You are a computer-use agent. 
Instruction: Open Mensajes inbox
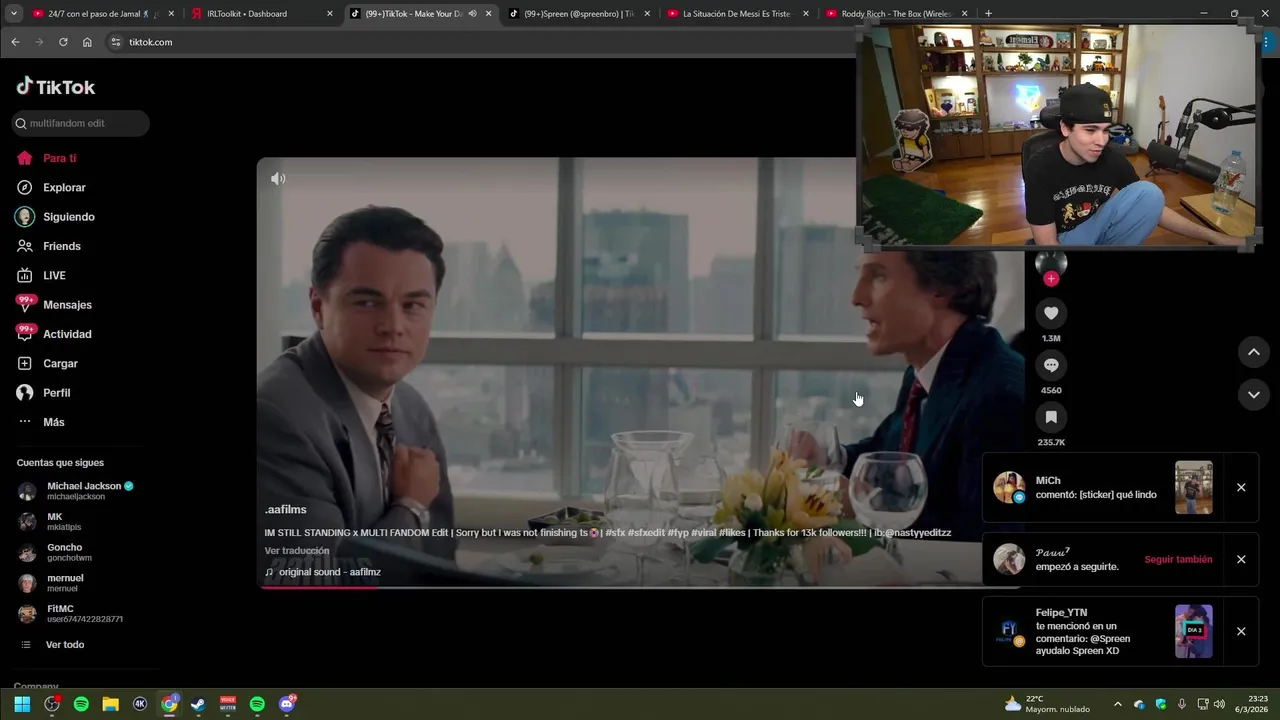tap(67, 305)
